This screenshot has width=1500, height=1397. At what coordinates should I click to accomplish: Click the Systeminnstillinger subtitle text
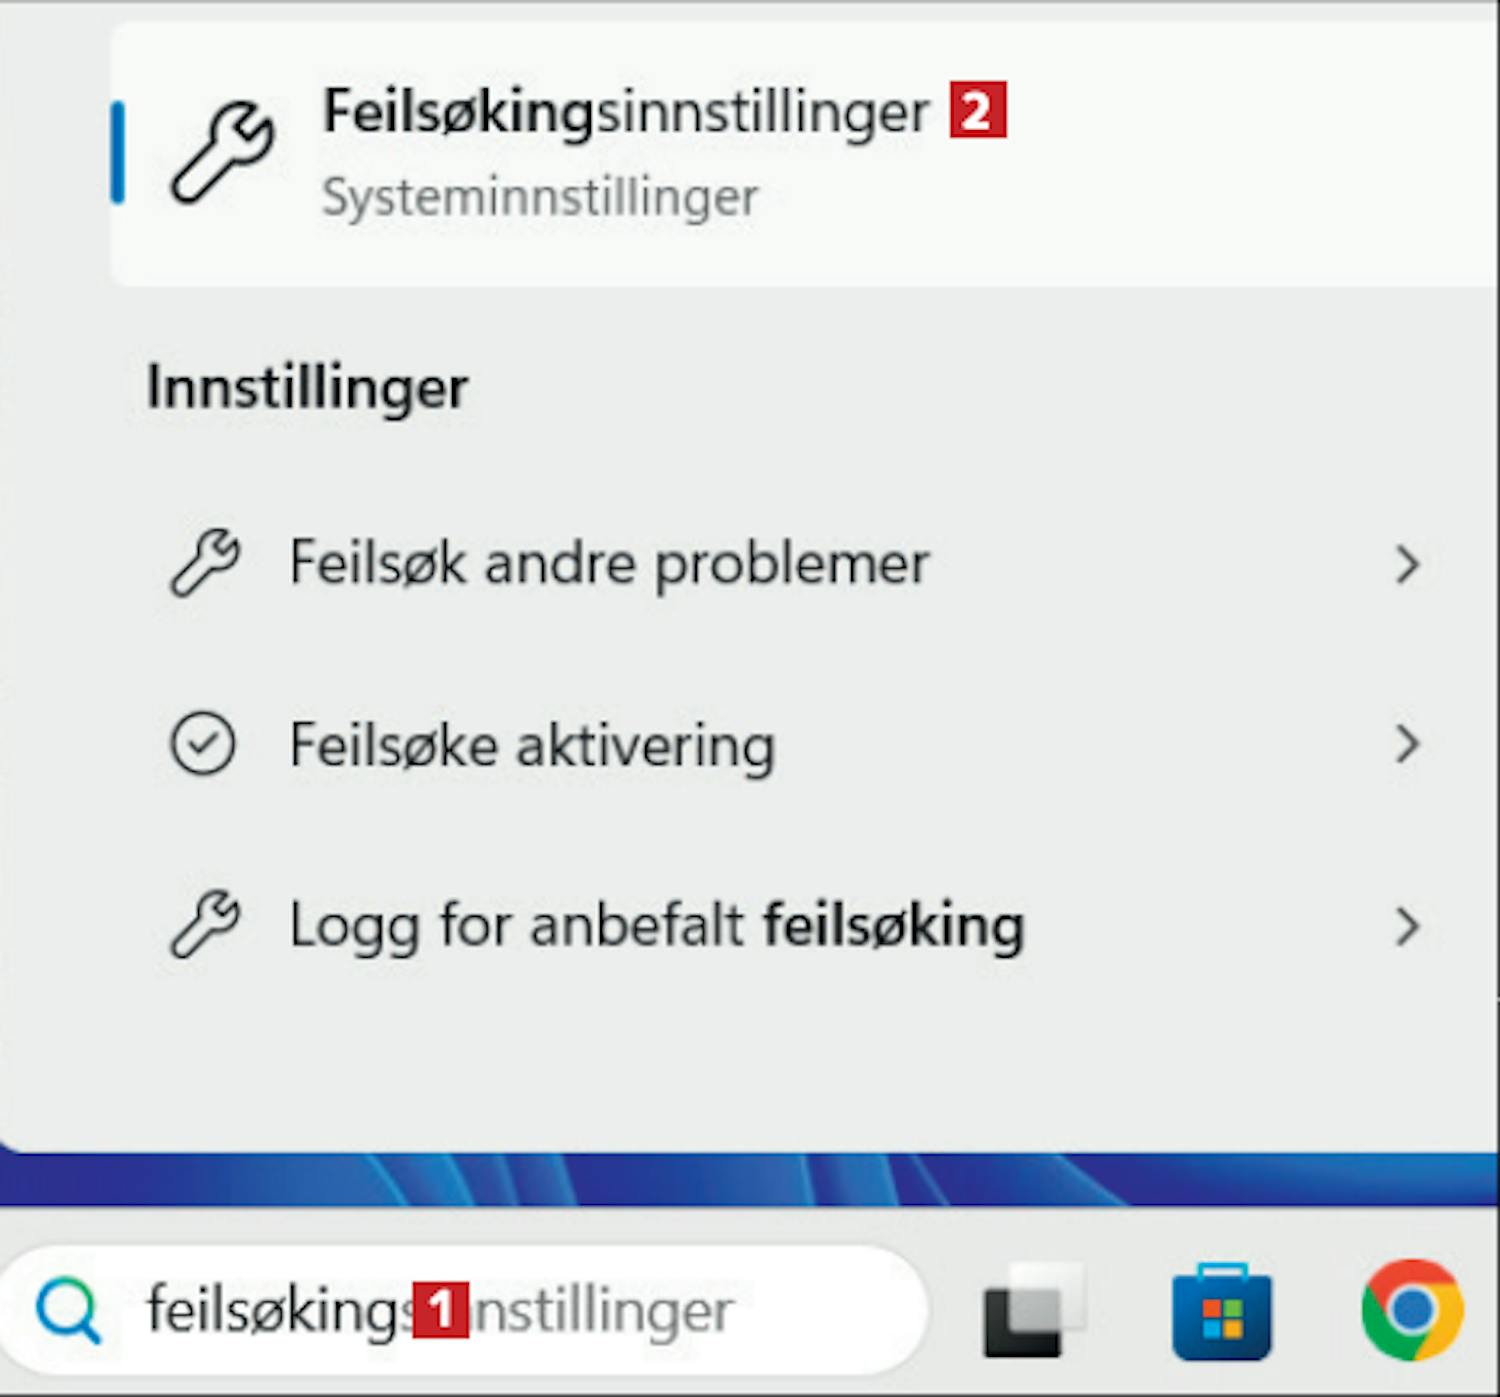(x=539, y=197)
